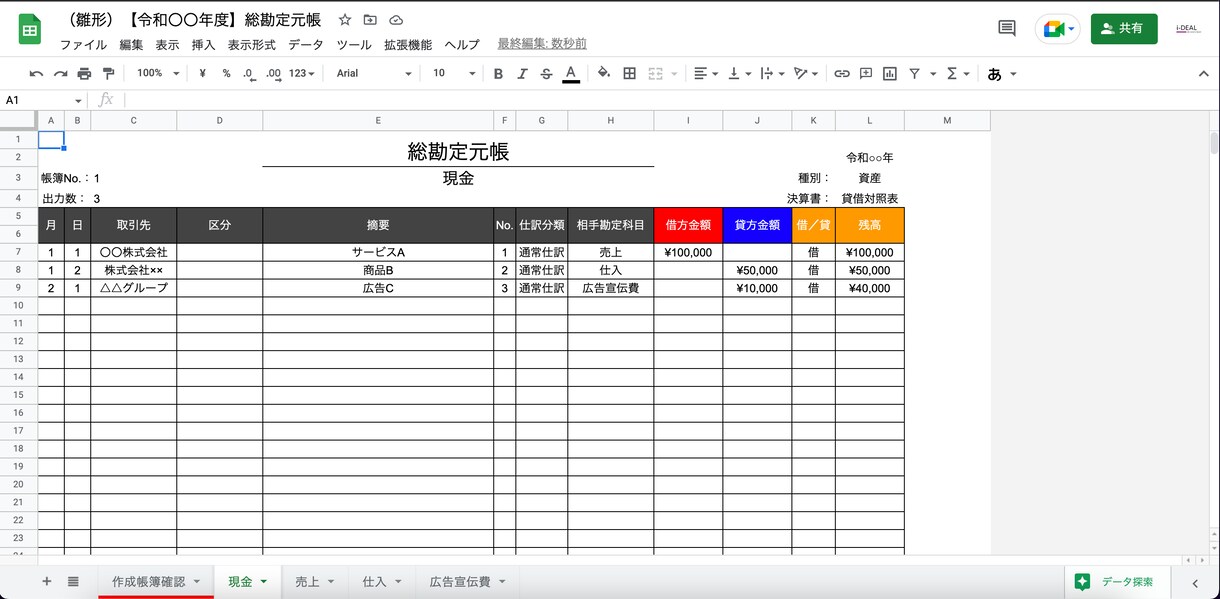
Task: Open the データ menu
Action: click(306, 45)
